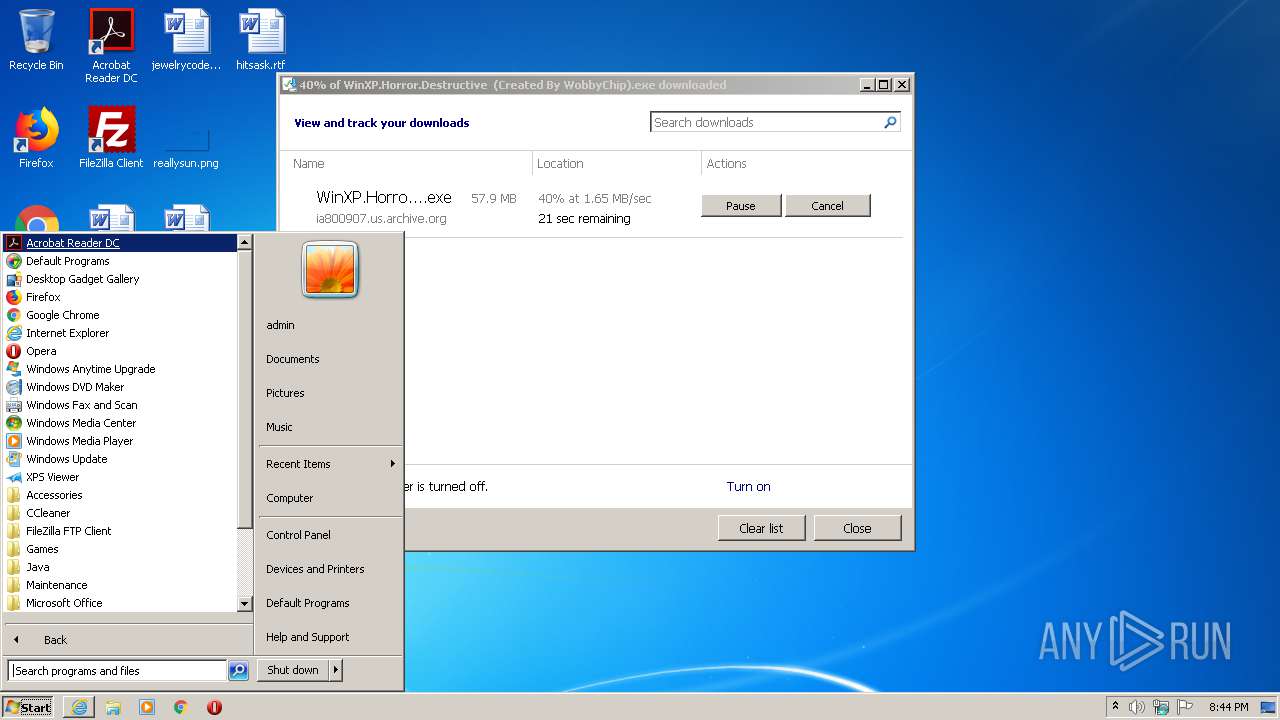Expand the CCleaner folder
Image resolution: width=1280 pixels, height=720 pixels.
tap(120, 513)
